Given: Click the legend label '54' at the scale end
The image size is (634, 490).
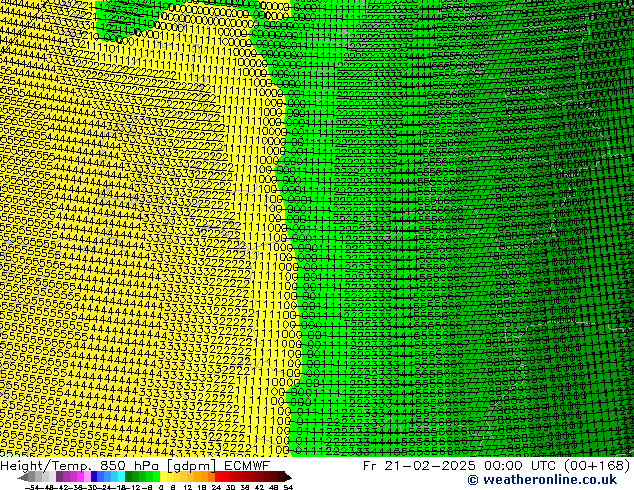Looking at the screenshot, I should pos(288,488).
